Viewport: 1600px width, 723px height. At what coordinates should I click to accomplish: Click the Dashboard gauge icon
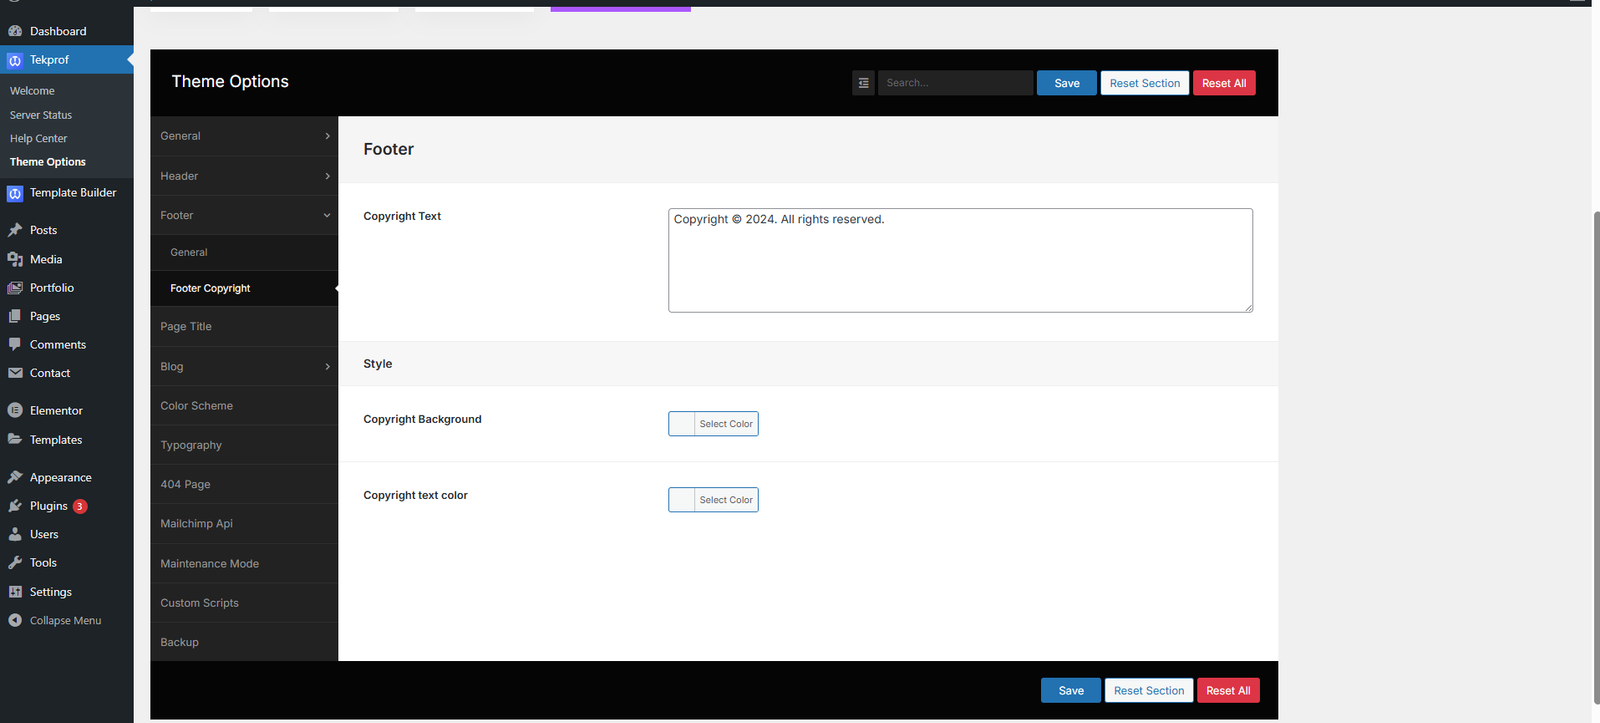pyautogui.click(x=15, y=31)
